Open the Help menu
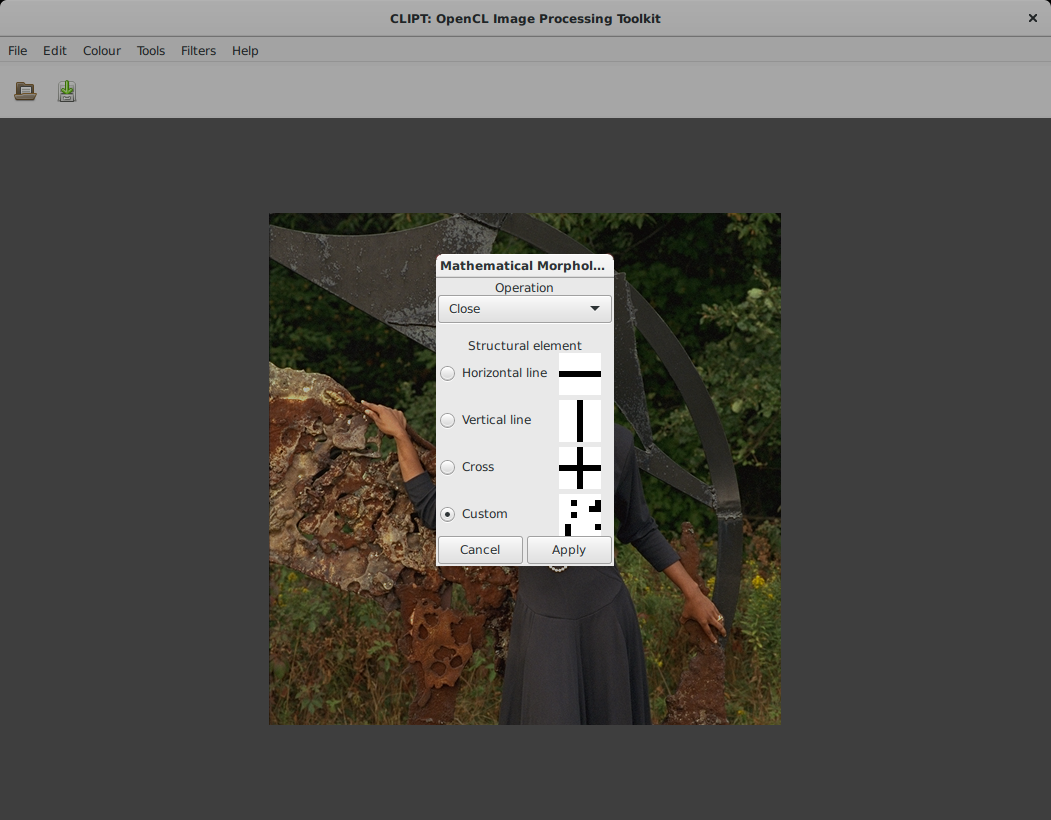 (245, 51)
